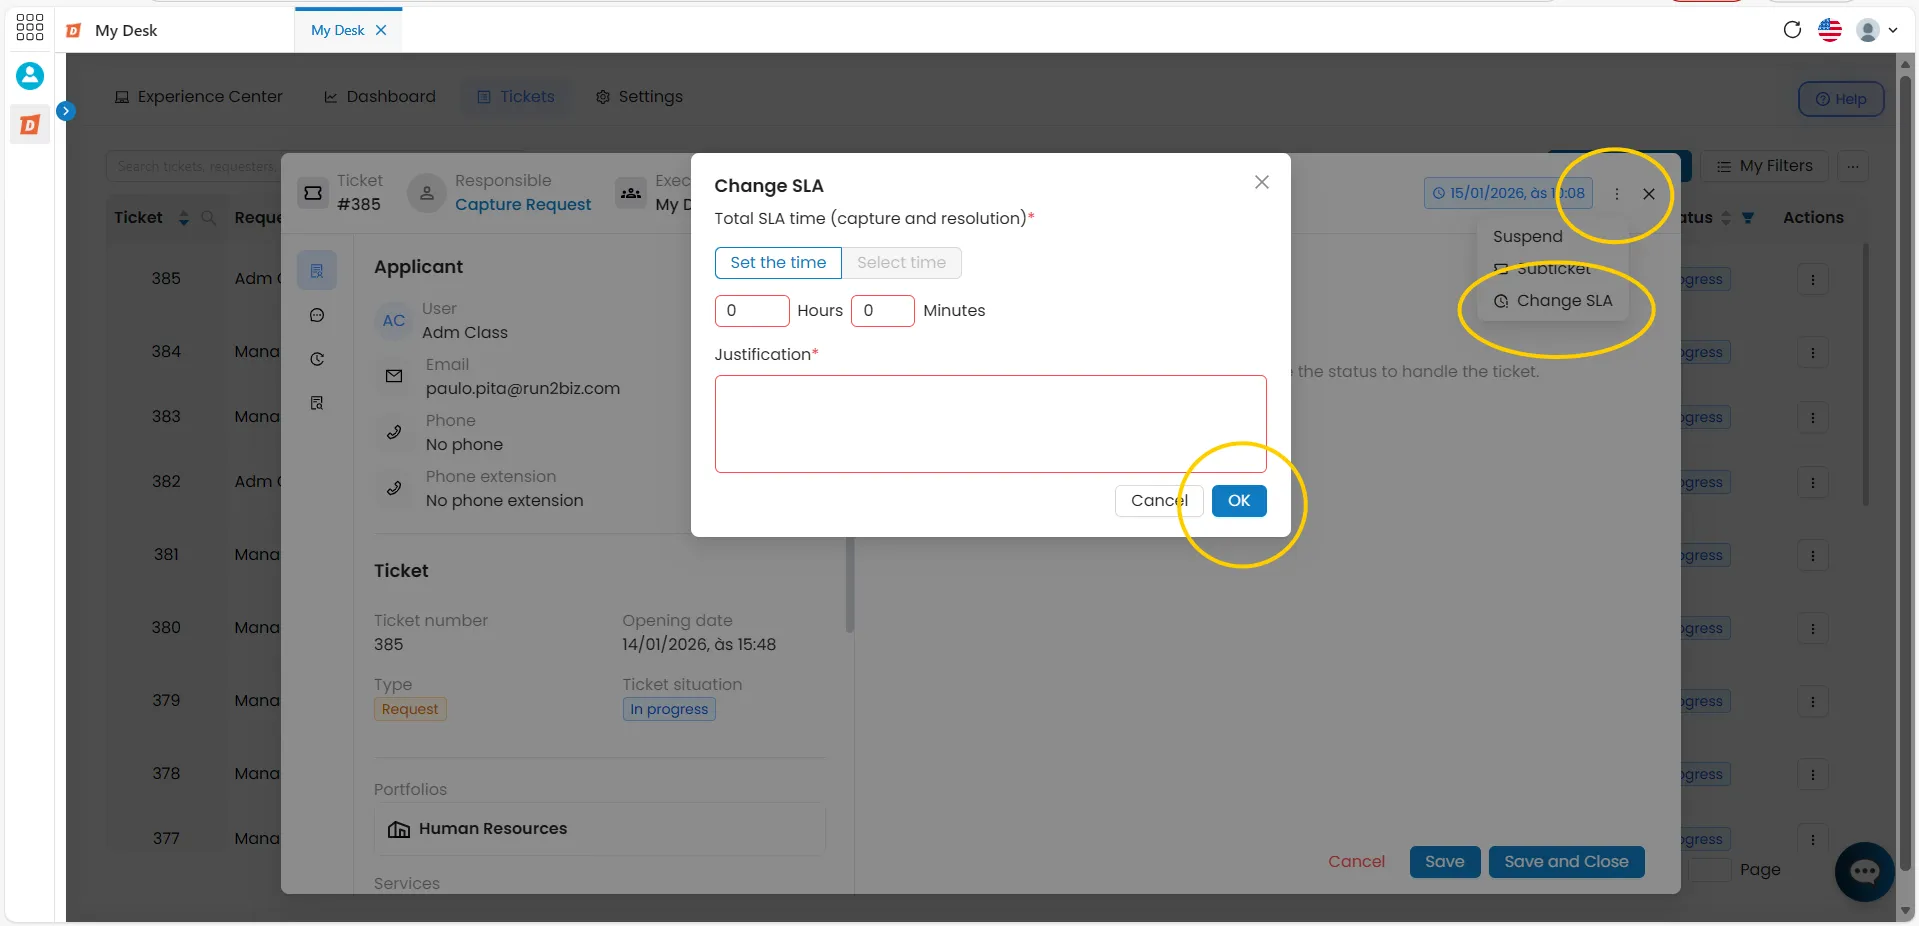Open the search document side tab icon
The width and height of the screenshot is (1919, 926).
[317, 403]
